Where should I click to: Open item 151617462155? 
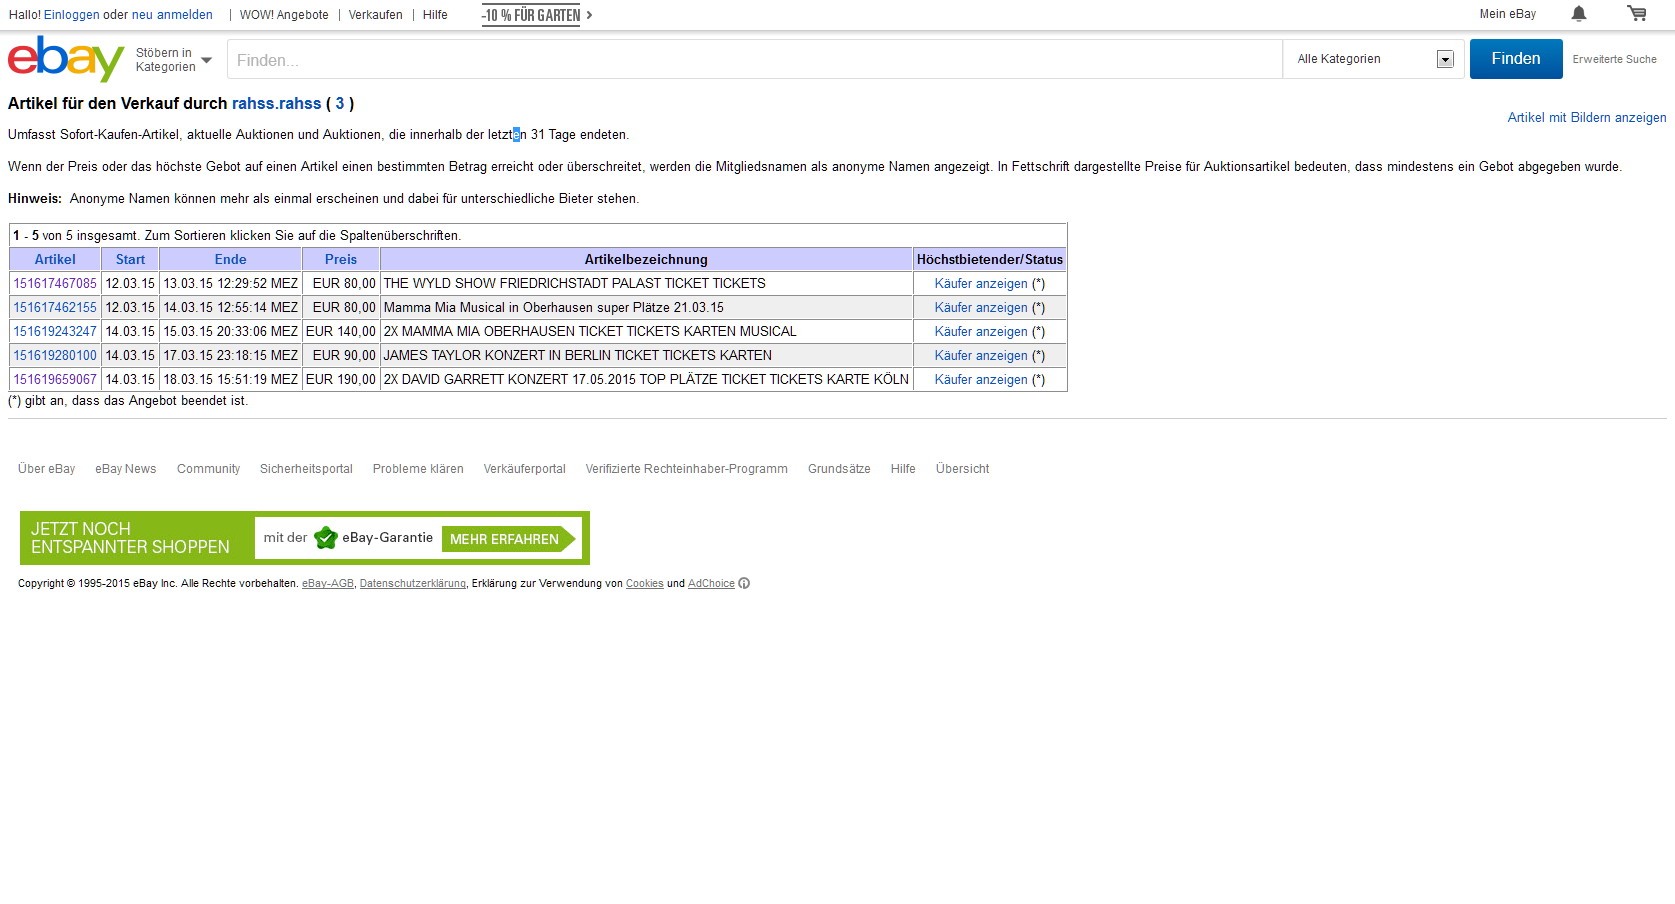[x=55, y=308]
